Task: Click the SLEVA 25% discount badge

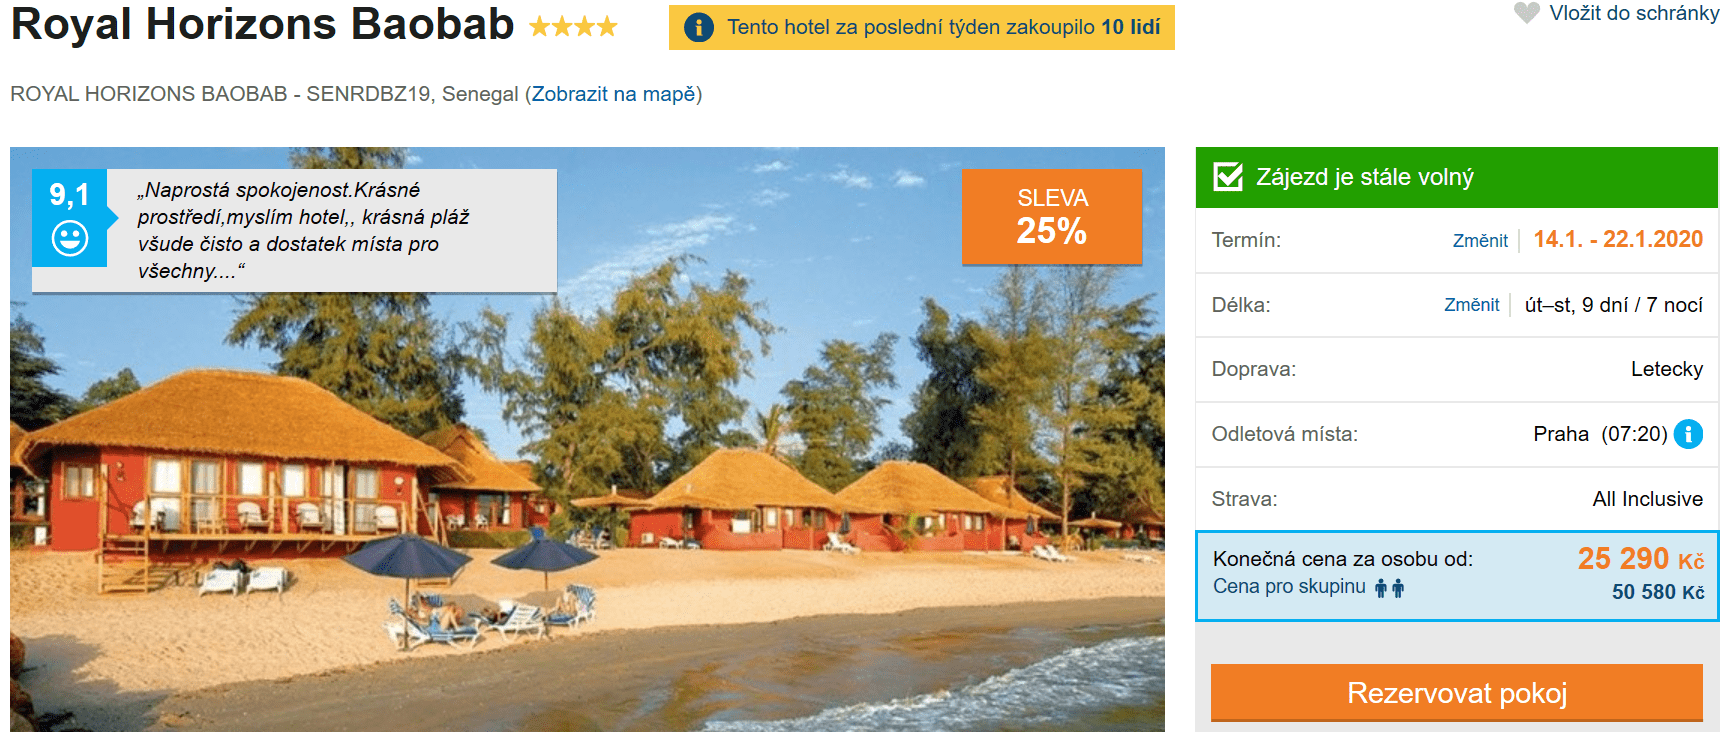Action: [x=1052, y=216]
